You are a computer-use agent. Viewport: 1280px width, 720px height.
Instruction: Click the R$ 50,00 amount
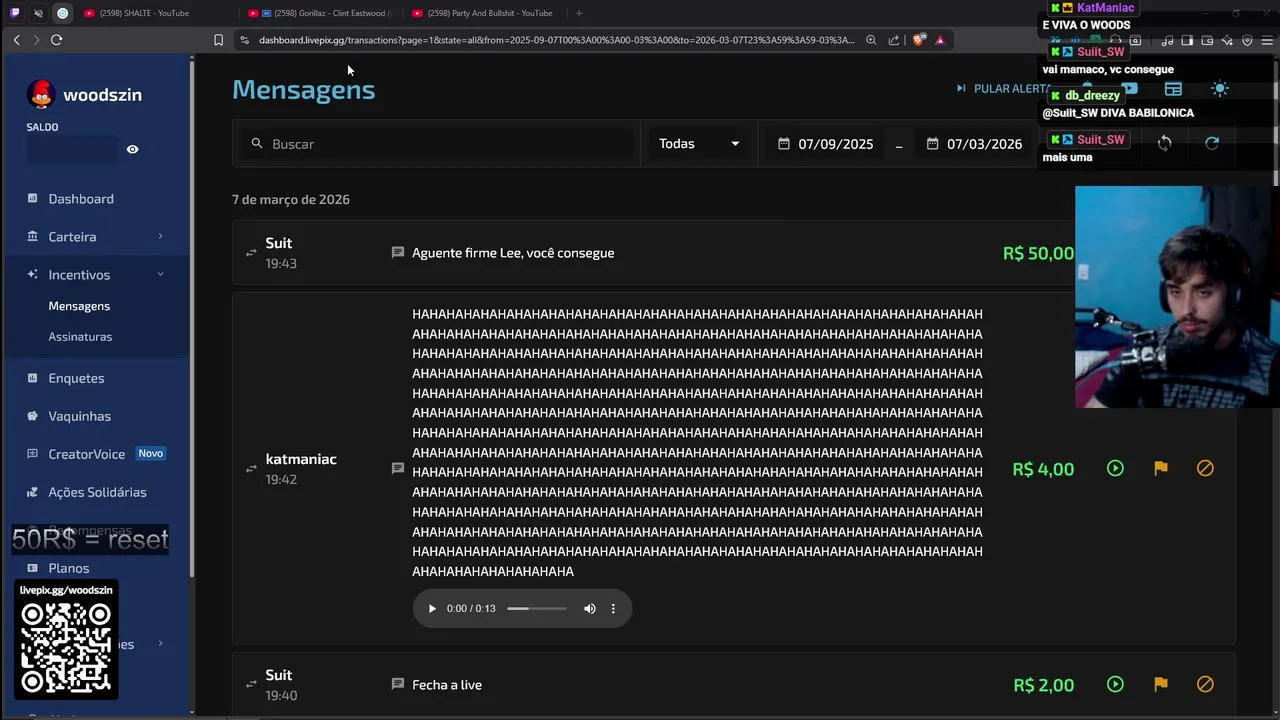pyautogui.click(x=1038, y=253)
